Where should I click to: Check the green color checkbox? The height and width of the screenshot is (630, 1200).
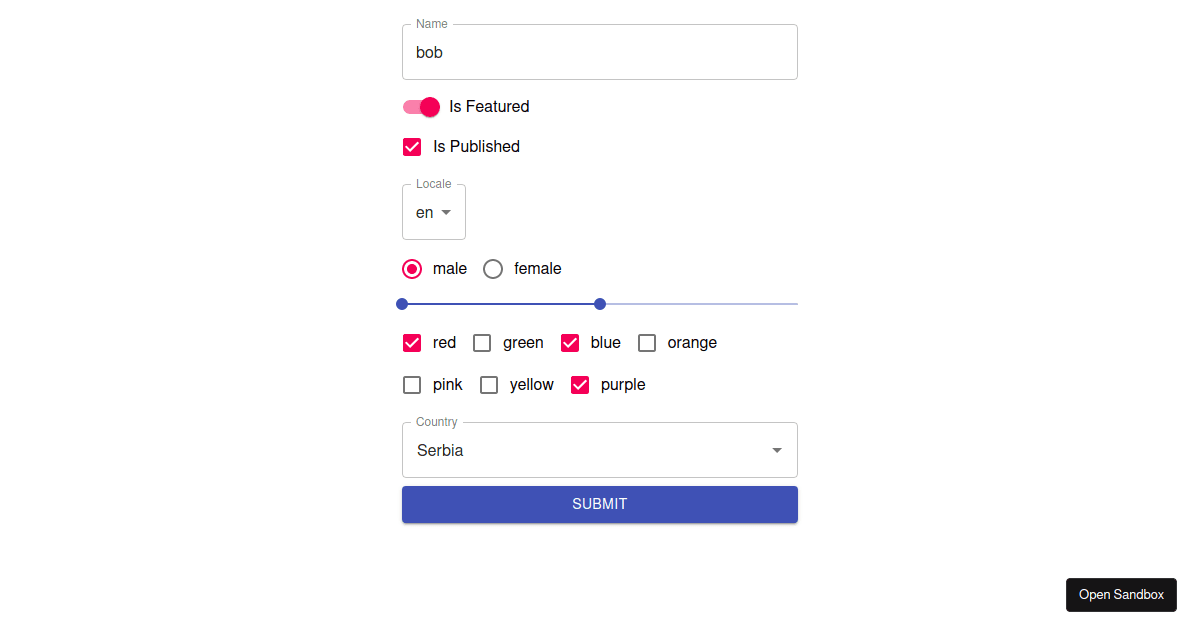click(482, 342)
